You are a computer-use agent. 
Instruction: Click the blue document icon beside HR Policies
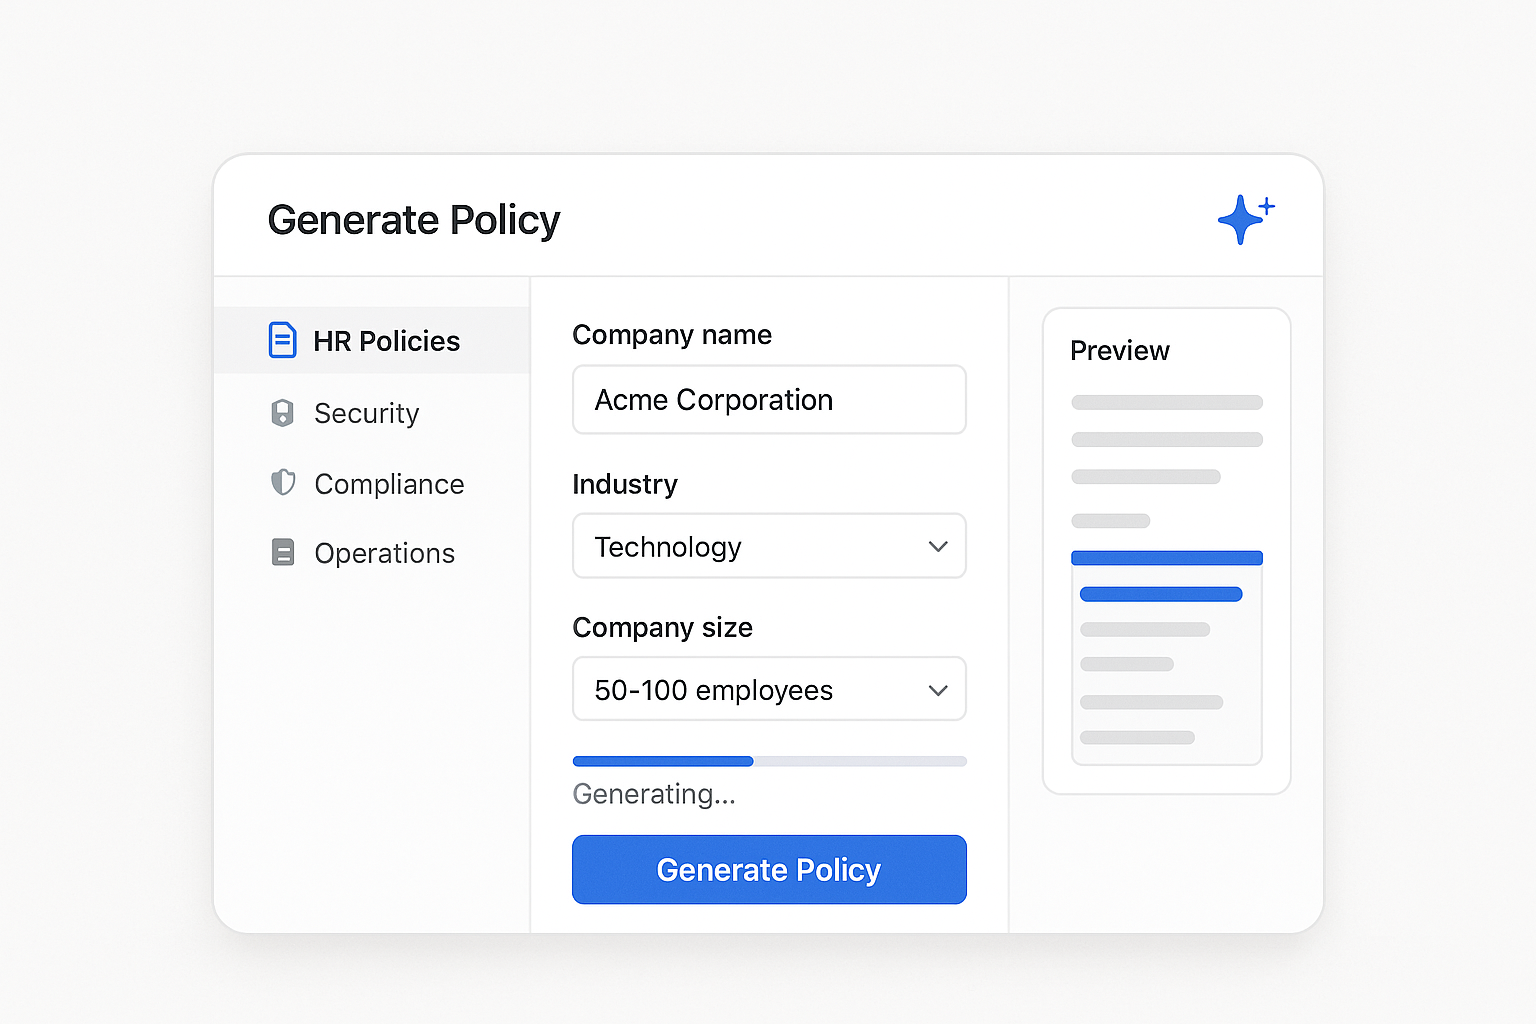(283, 340)
